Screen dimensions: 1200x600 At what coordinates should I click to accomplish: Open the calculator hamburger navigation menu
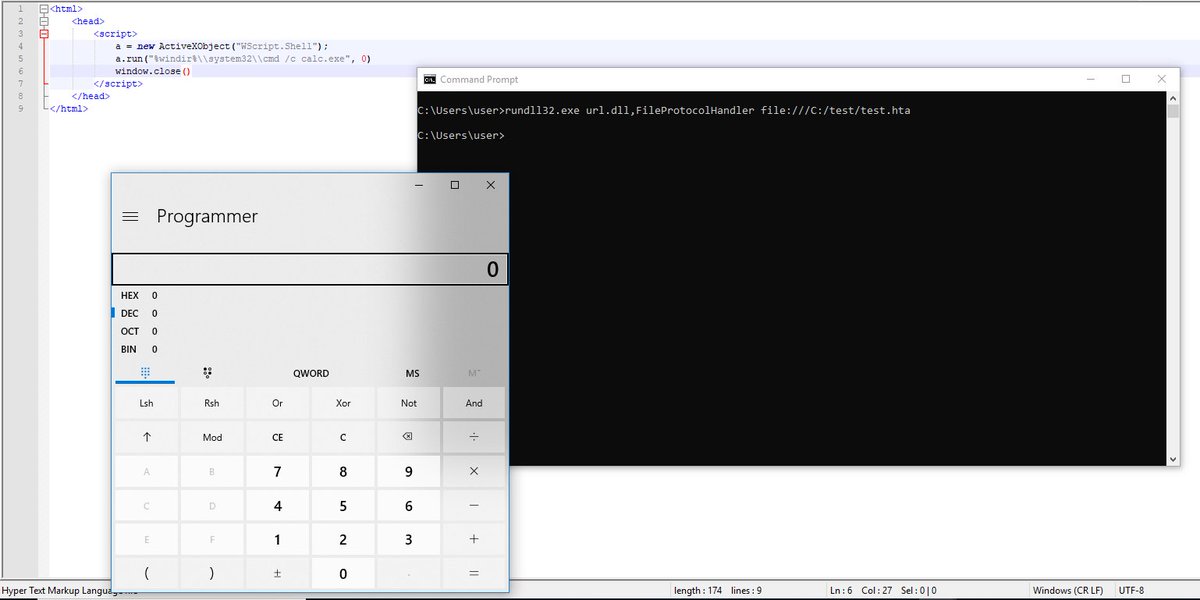(129, 216)
